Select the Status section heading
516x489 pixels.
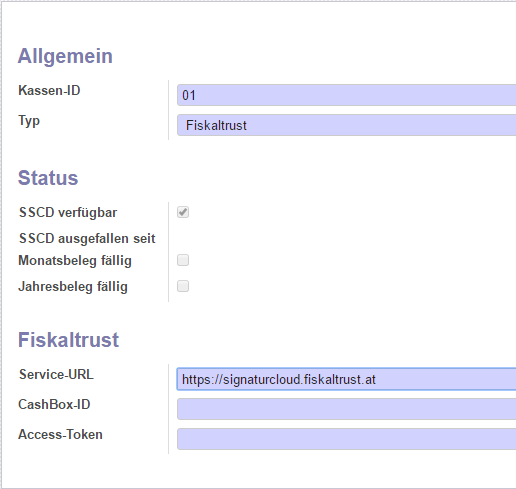click(48, 178)
